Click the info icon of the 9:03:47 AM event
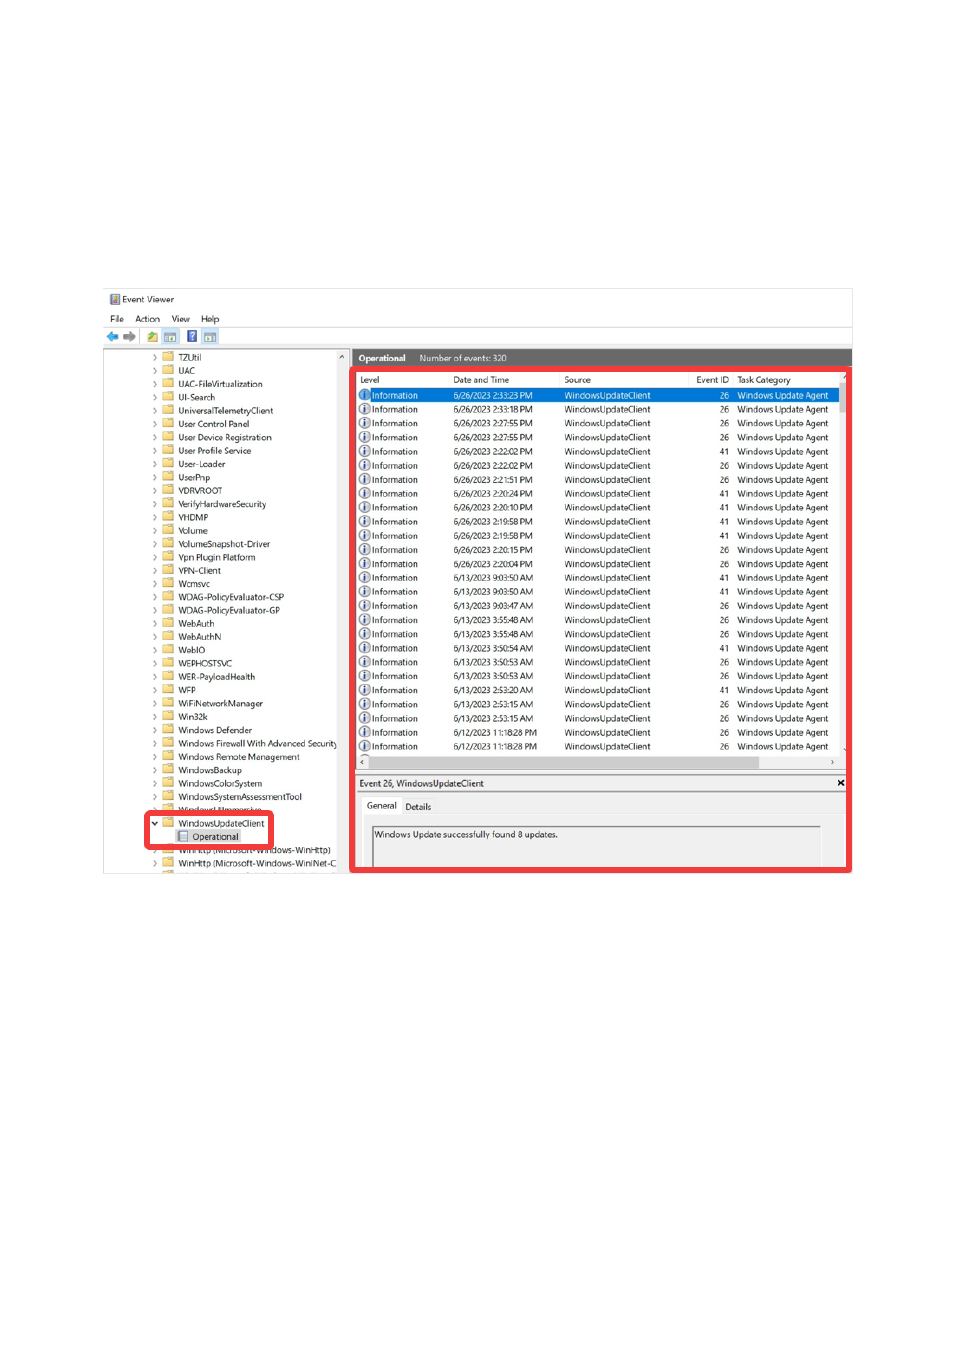The width and height of the screenshot is (954, 1350). (365, 606)
